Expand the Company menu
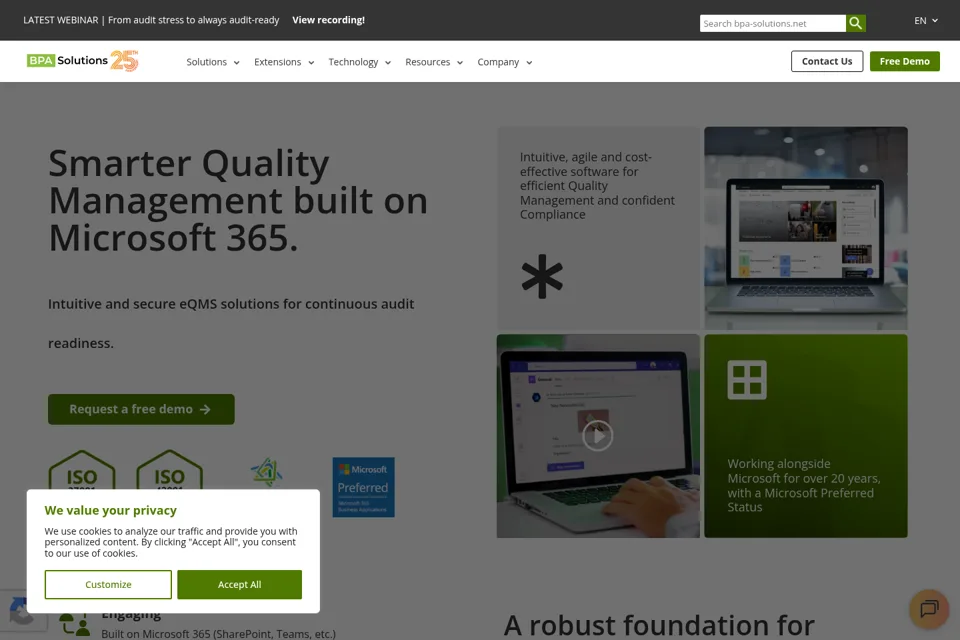This screenshot has width=960, height=640. [x=505, y=62]
